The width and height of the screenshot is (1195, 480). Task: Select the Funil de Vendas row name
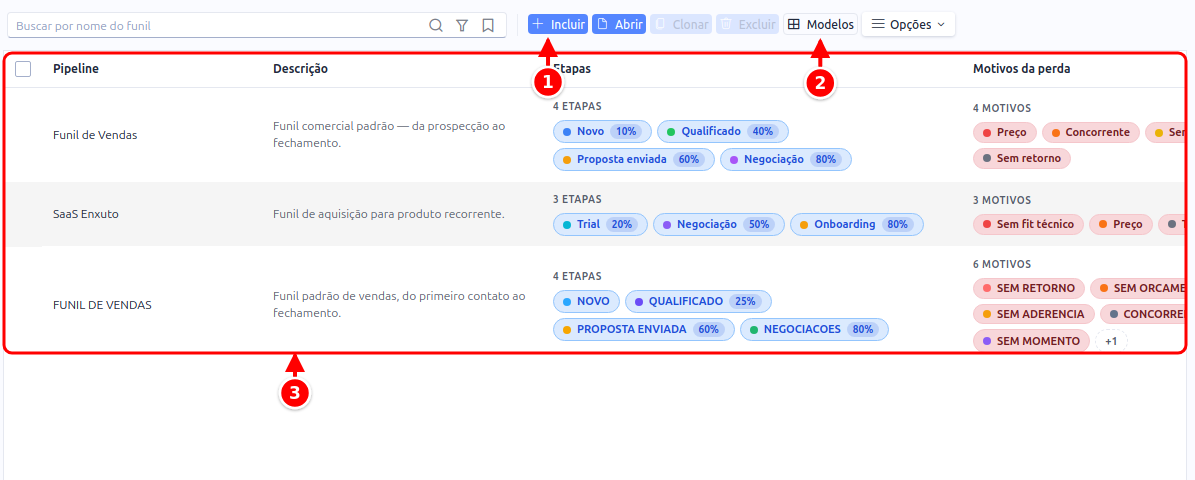coord(95,135)
